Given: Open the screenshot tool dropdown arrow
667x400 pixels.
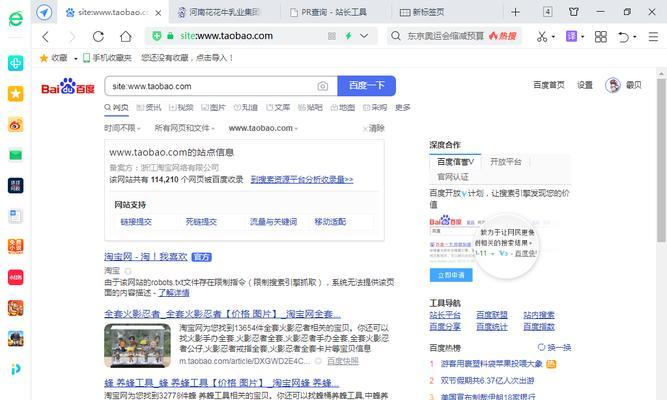Looking at the screenshot, I should coord(553,37).
